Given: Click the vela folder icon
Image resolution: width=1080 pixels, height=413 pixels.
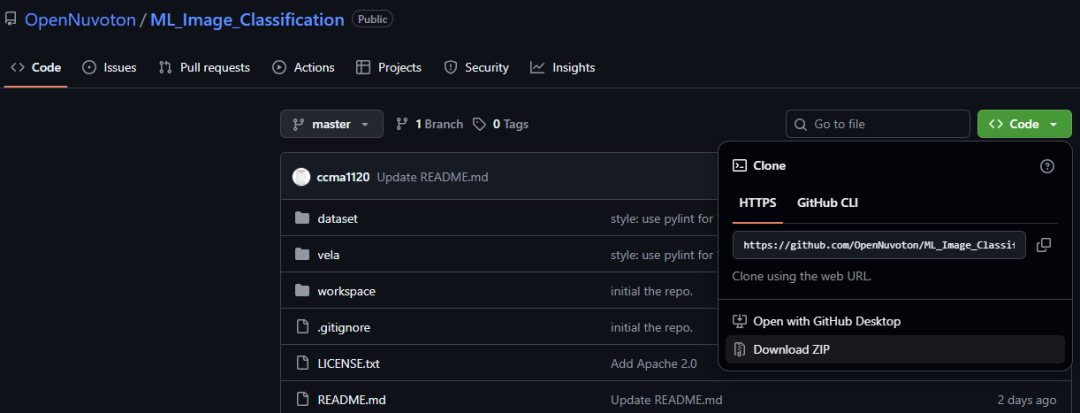Looking at the screenshot, I should click(302, 255).
